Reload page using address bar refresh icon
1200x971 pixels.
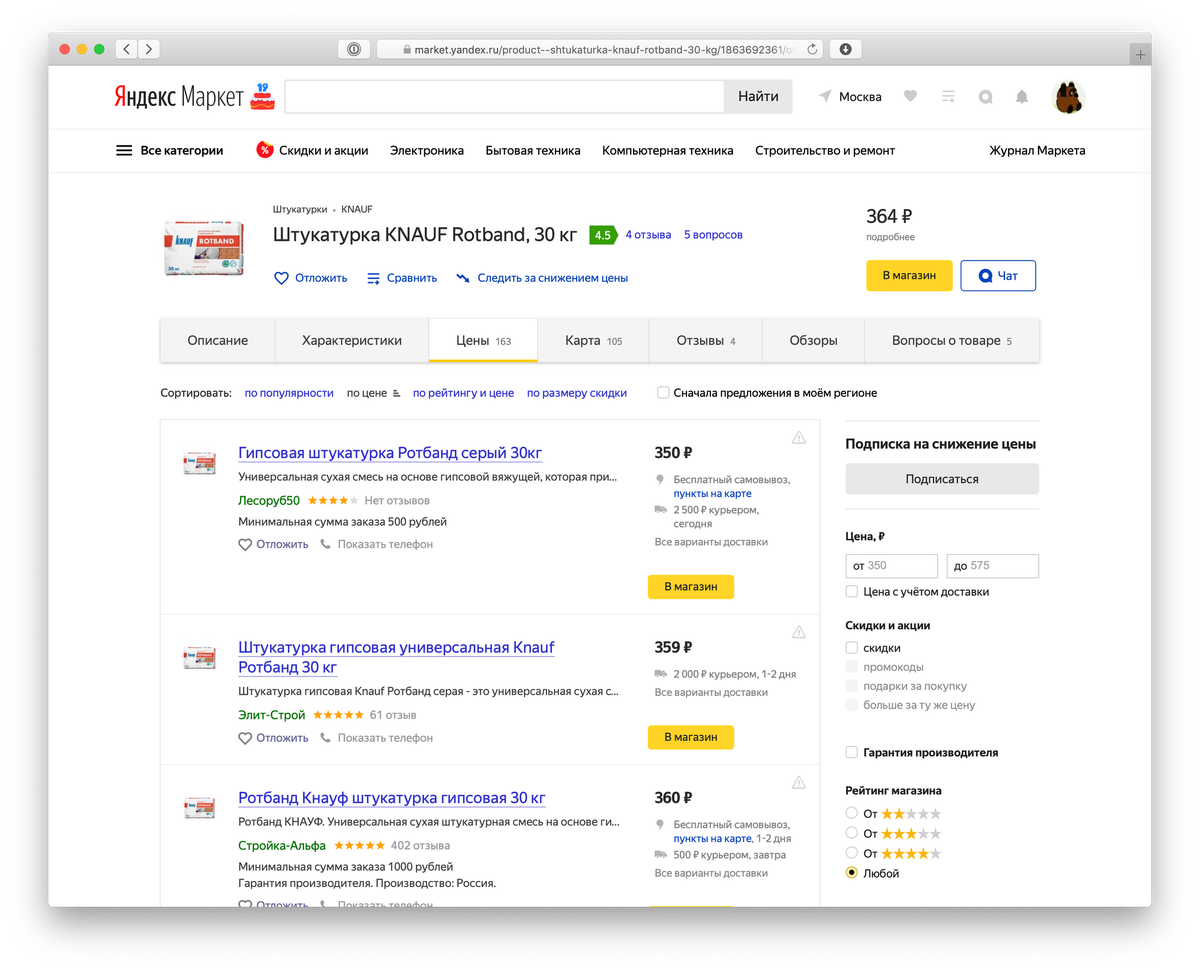(x=813, y=49)
